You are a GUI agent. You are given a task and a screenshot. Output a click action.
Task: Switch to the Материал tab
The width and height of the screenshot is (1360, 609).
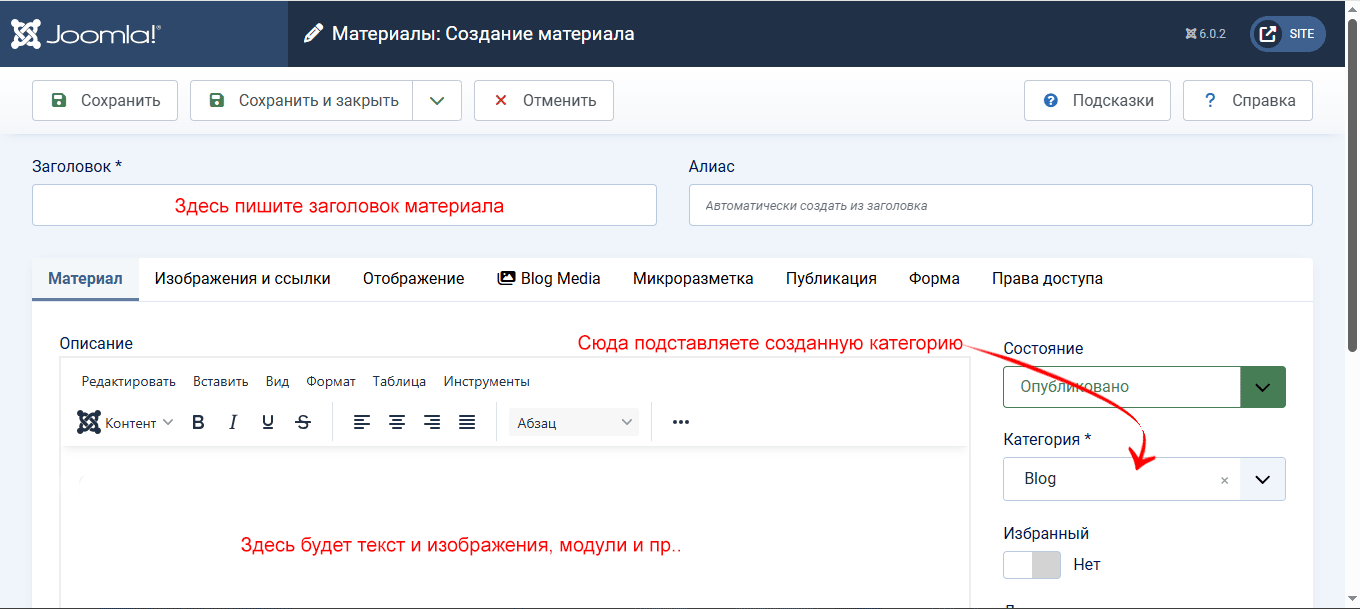(85, 279)
